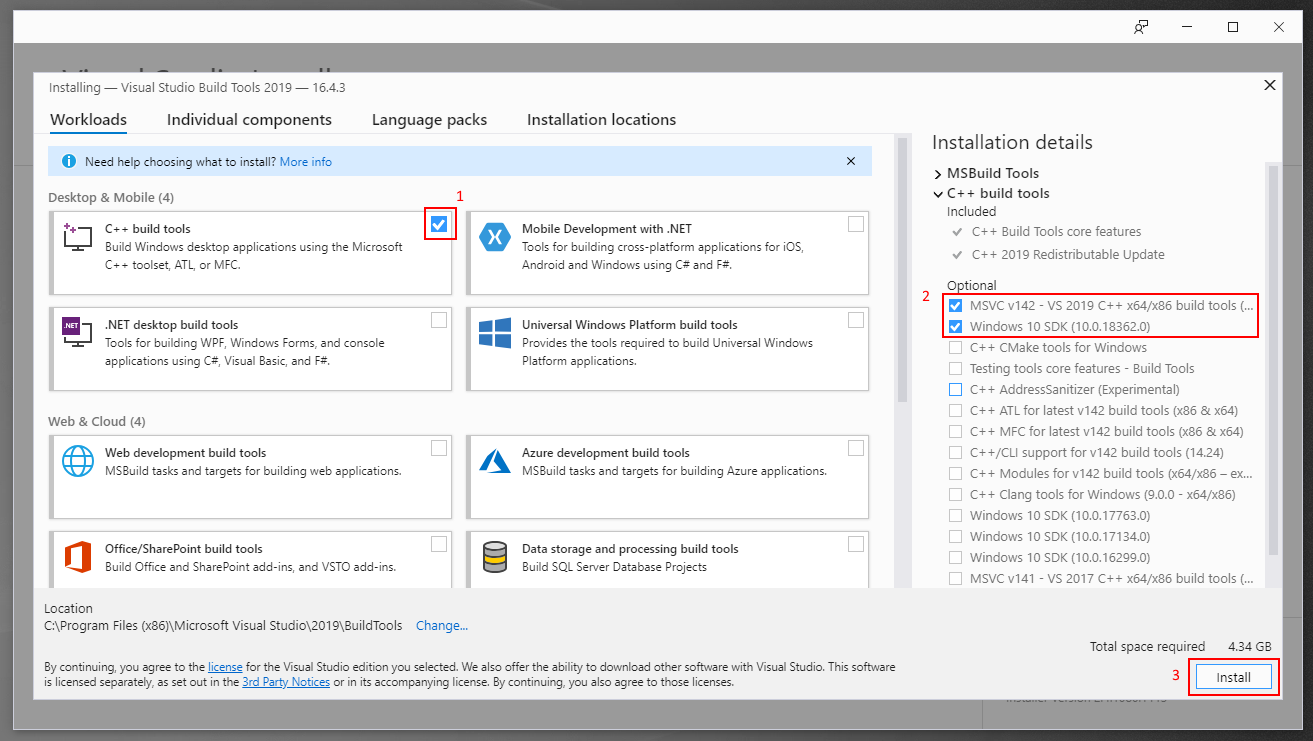Image resolution: width=1313 pixels, height=741 pixels.
Task: Click Change... link for install location
Action: pos(442,626)
